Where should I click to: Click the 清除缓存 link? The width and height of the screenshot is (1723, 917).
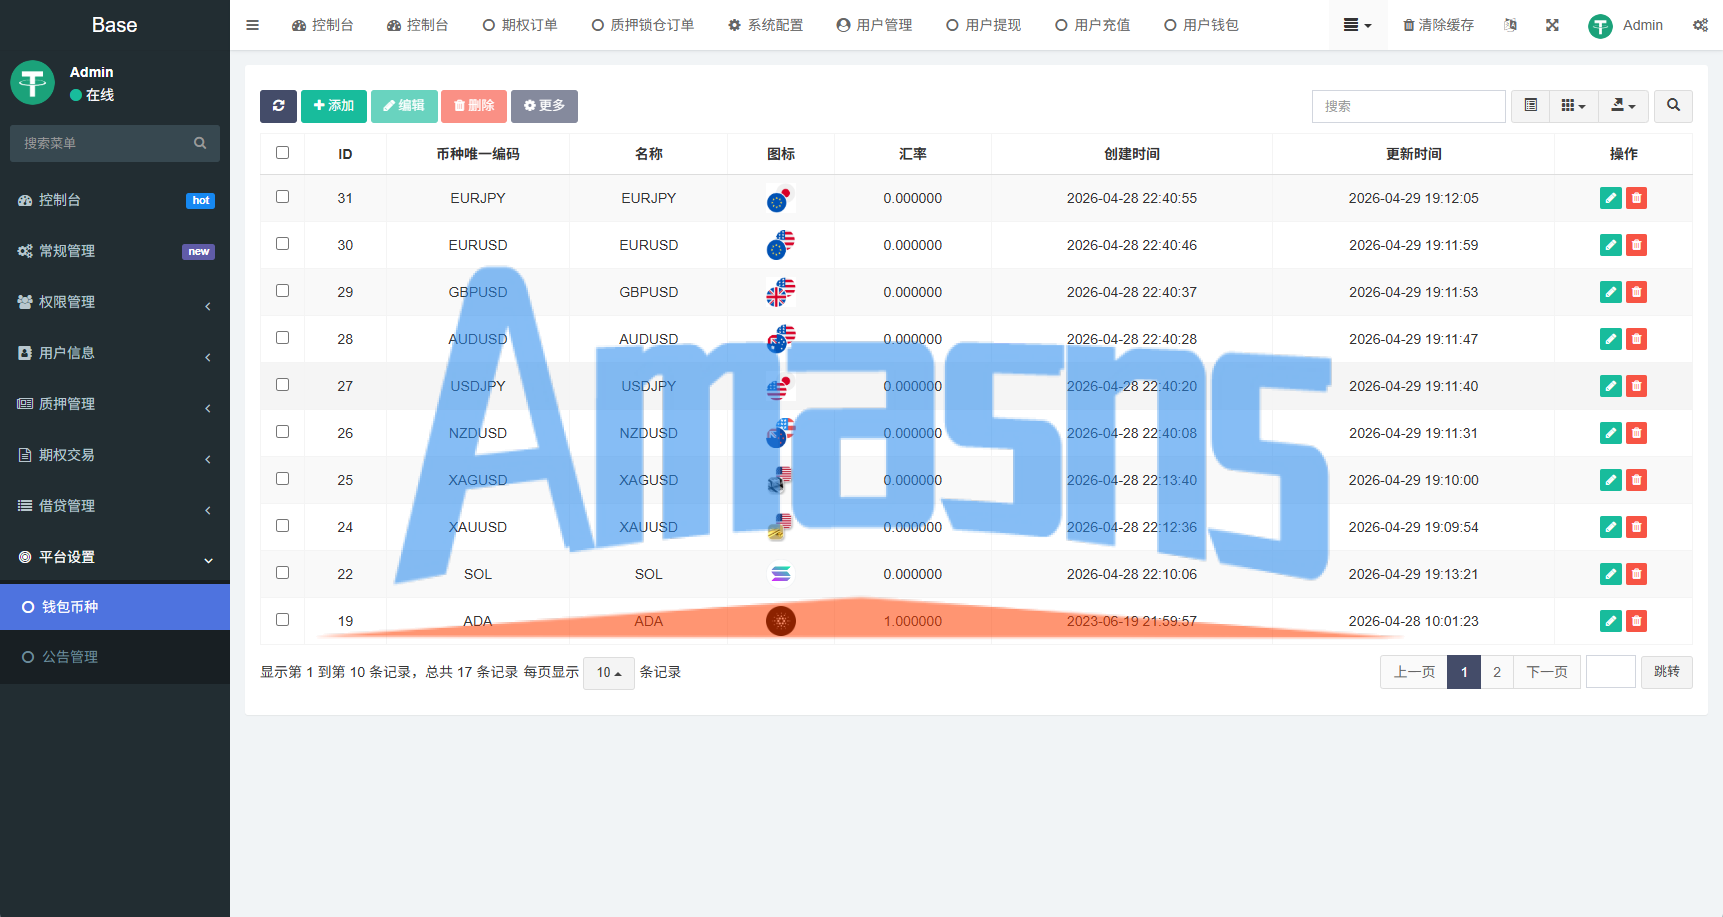pos(1438,25)
